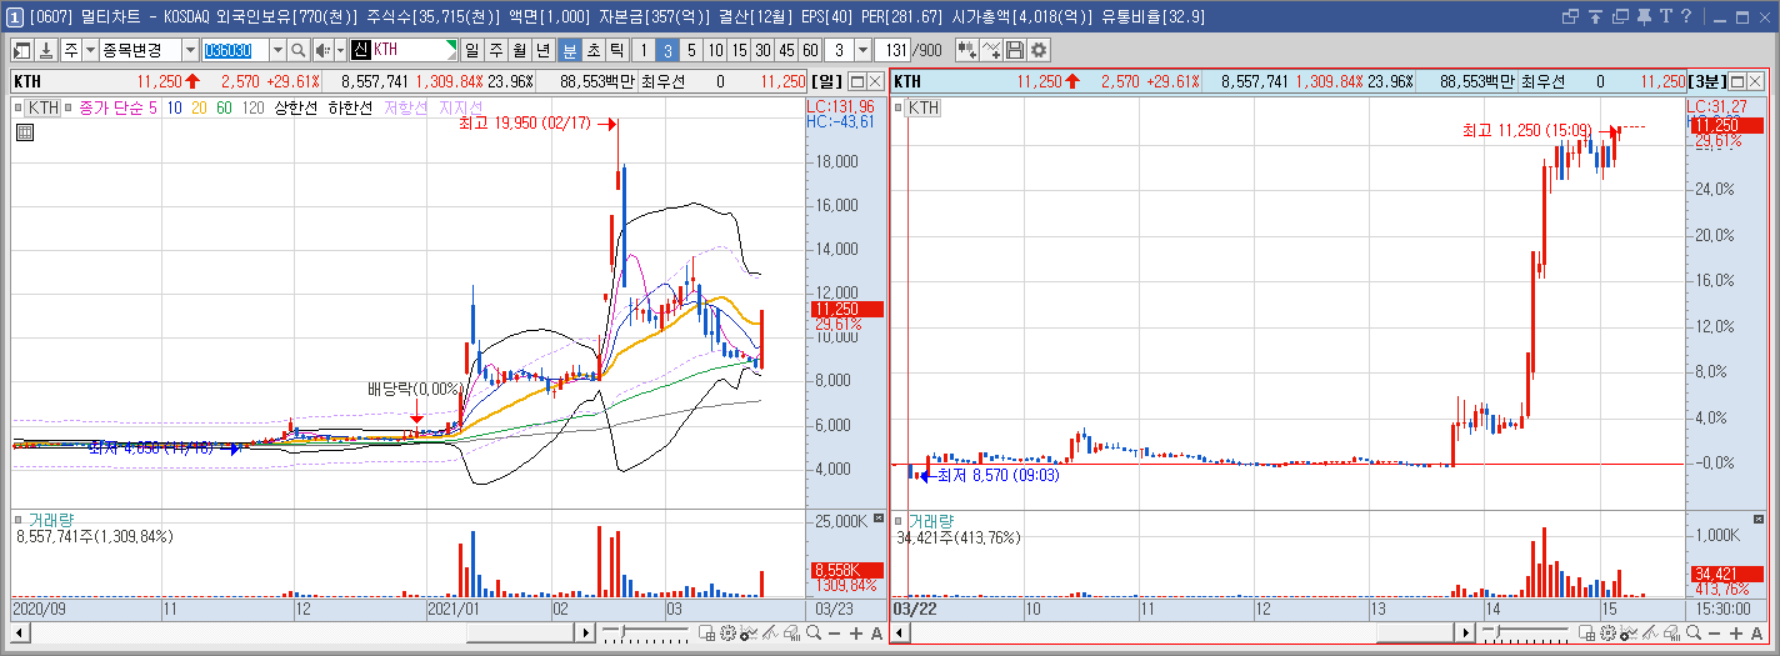Viewport: 1780px width, 656px height.
Task: Open the dropdown beside the speaker icon
Action: click(340, 50)
